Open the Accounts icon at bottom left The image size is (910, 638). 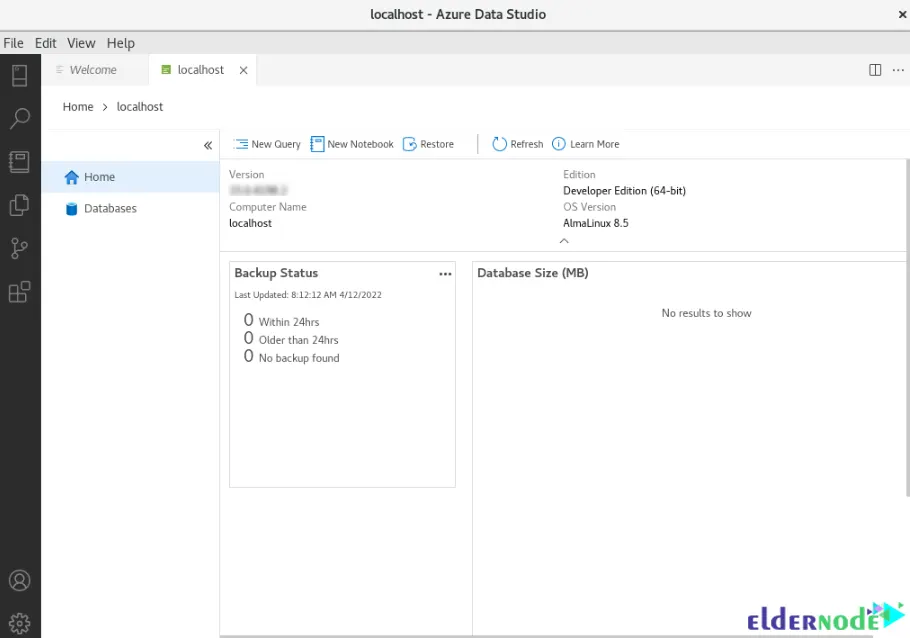coord(19,581)
